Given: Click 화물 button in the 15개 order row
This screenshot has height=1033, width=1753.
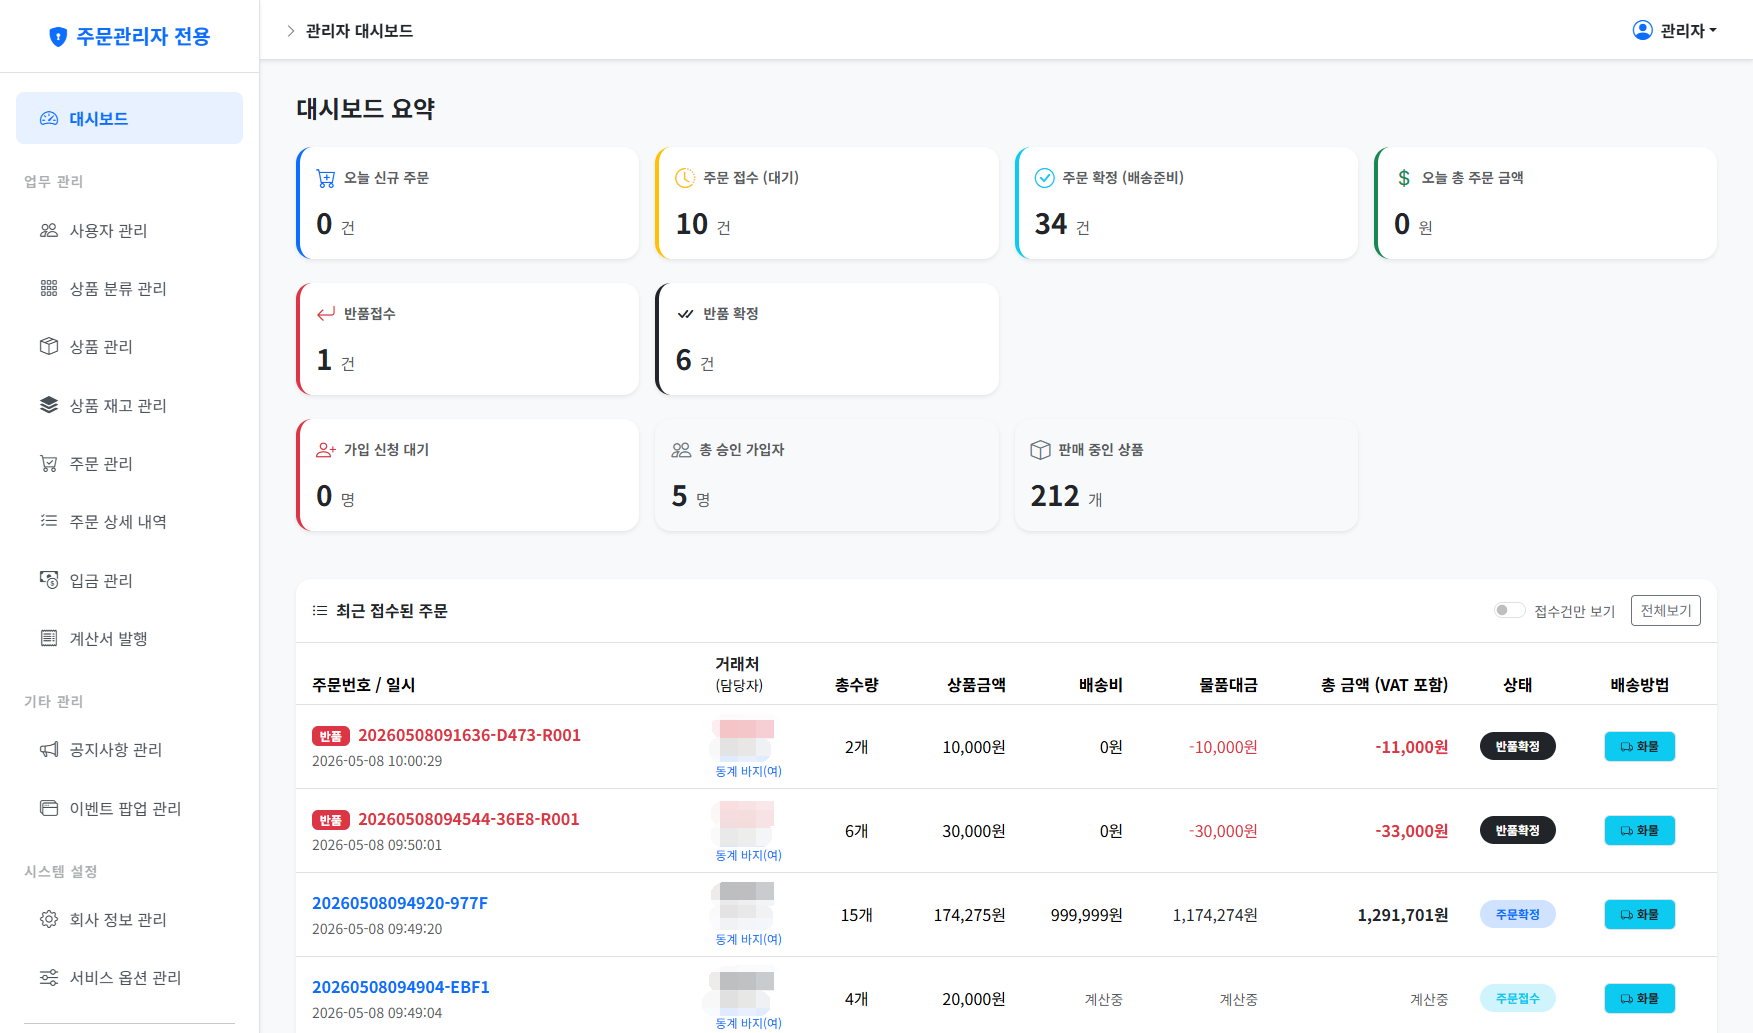Looking at the screenshot, I should 1639,914.
